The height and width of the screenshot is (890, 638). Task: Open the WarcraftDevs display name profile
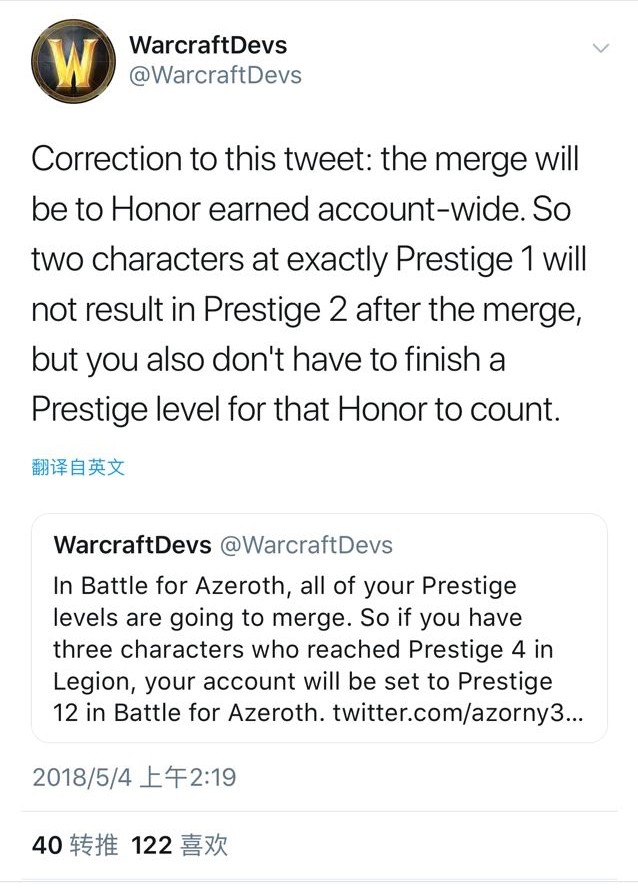[208, 45]
